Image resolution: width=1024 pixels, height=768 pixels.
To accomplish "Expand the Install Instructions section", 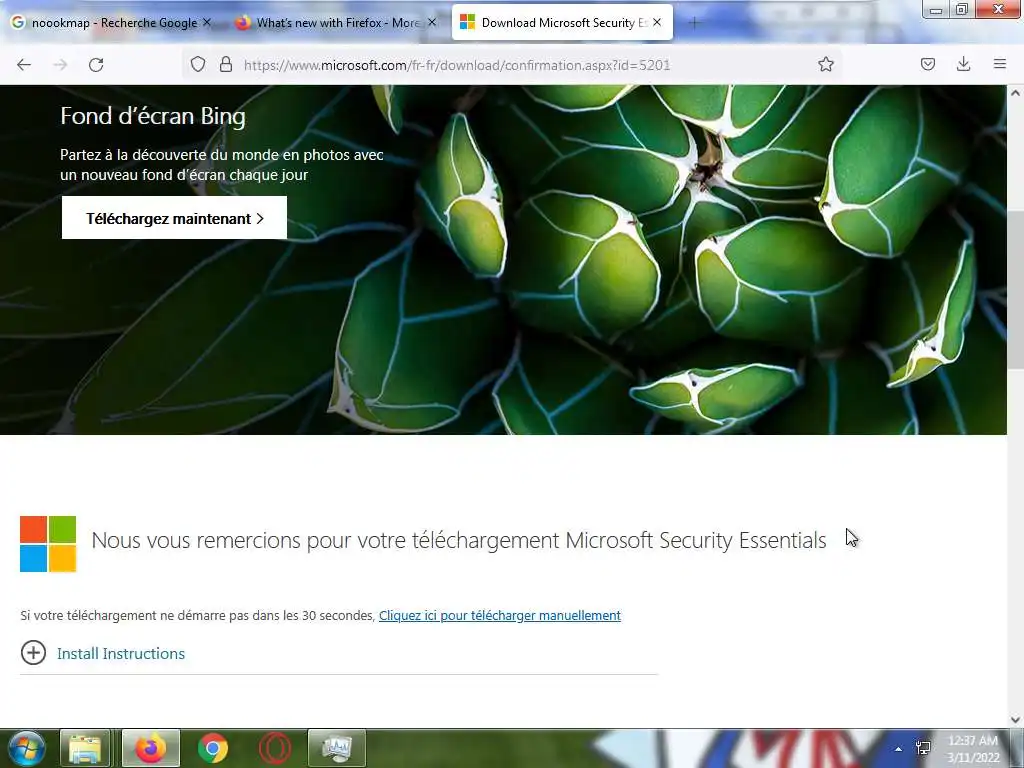I will [x=33, y=652].
